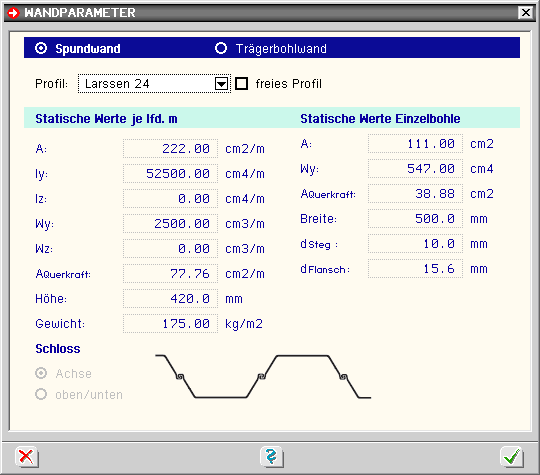Viewport: 540px width, 475px height.
Task: Click the dFlansch field showing 15.6
Action: 415,269
